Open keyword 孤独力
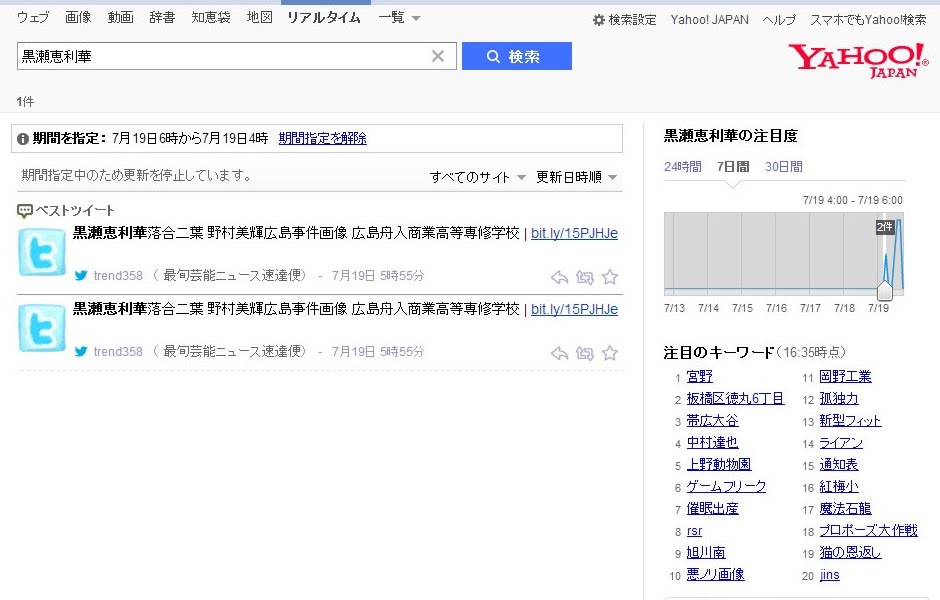Image resolution: width=940 pixels, height=600 pixels. pos(839,399)
